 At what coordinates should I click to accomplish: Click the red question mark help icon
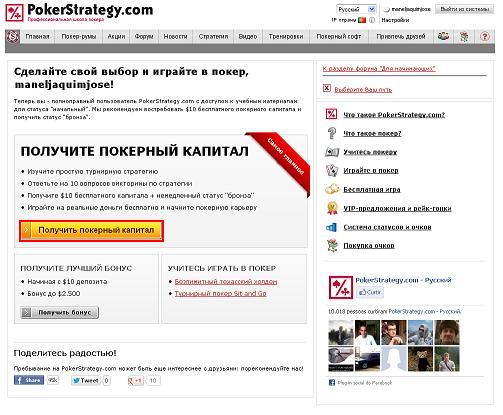(485, 36)
